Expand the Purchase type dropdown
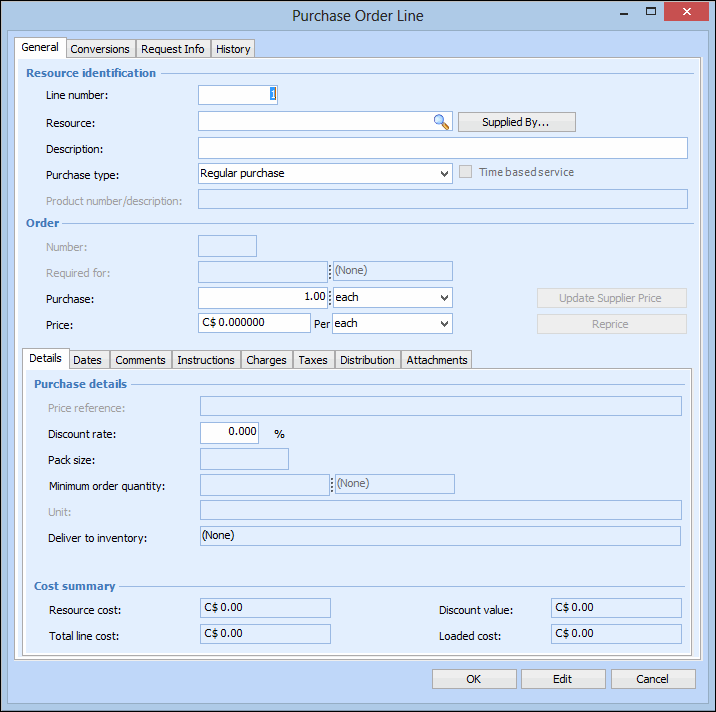This screenshot has width=716, height=712. 444,174
